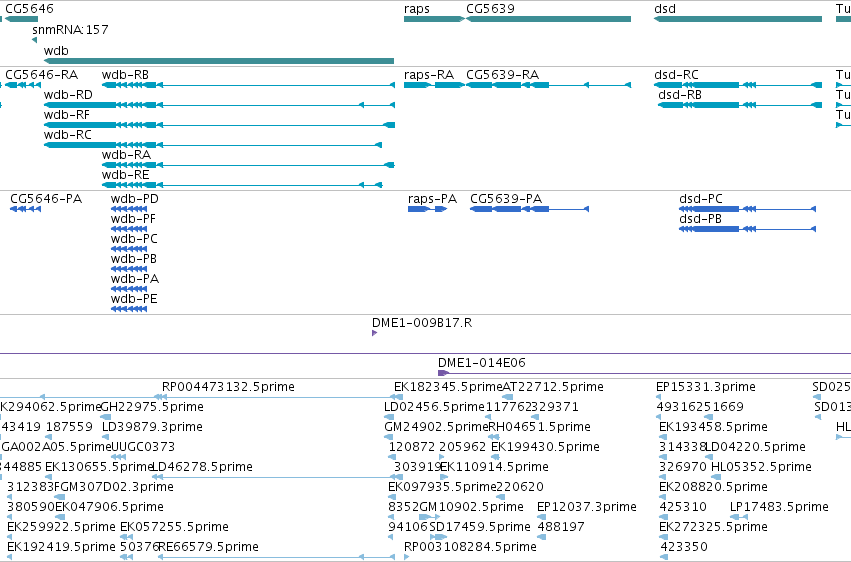Select EST RE66579.5prime
The height and width of the screenshot is (562, 851).
[x=208, y=547]
